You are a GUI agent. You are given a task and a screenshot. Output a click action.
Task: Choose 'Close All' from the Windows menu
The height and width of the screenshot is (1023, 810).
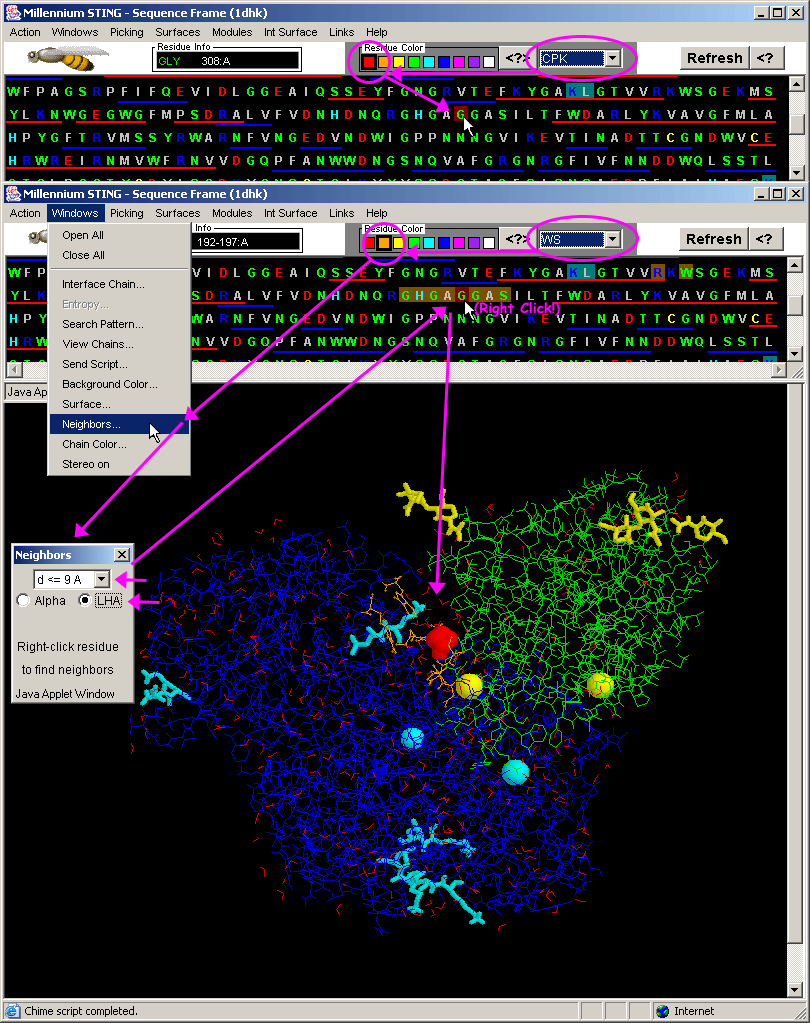[119, 255]
